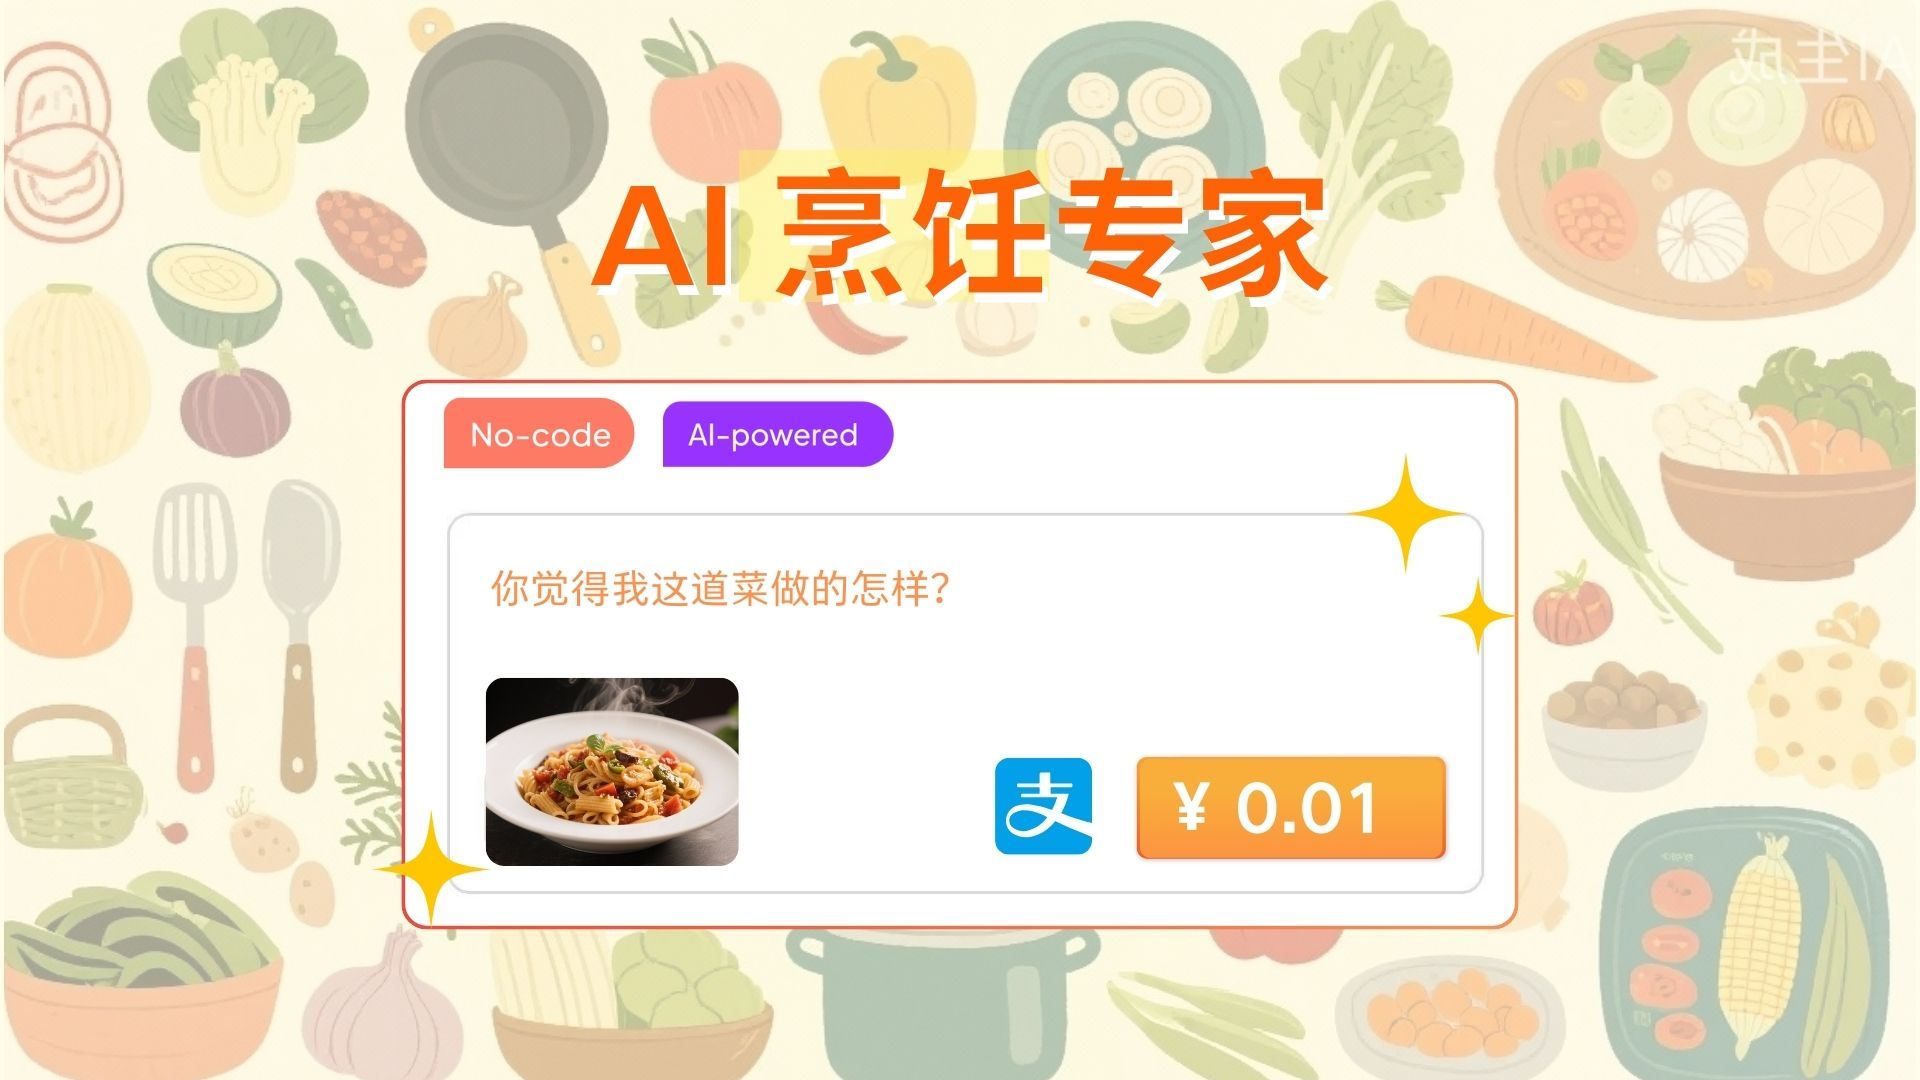
Task: Click the yellow sparkle at card's bottom-left corner
Action: coord(431,869)
